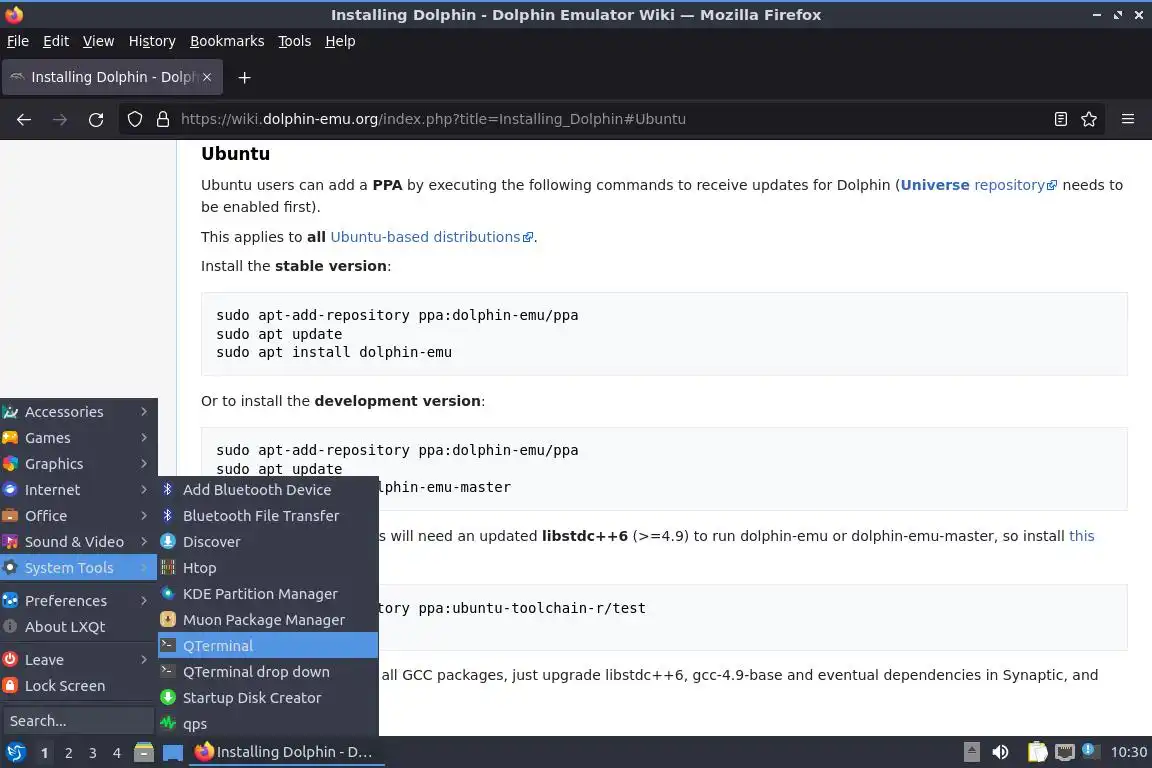This screenshot has width=1152, height=768.
Task: Select the Installing Dolphin taskbar window
Action: pyautogui.click(x=287, y=752)
